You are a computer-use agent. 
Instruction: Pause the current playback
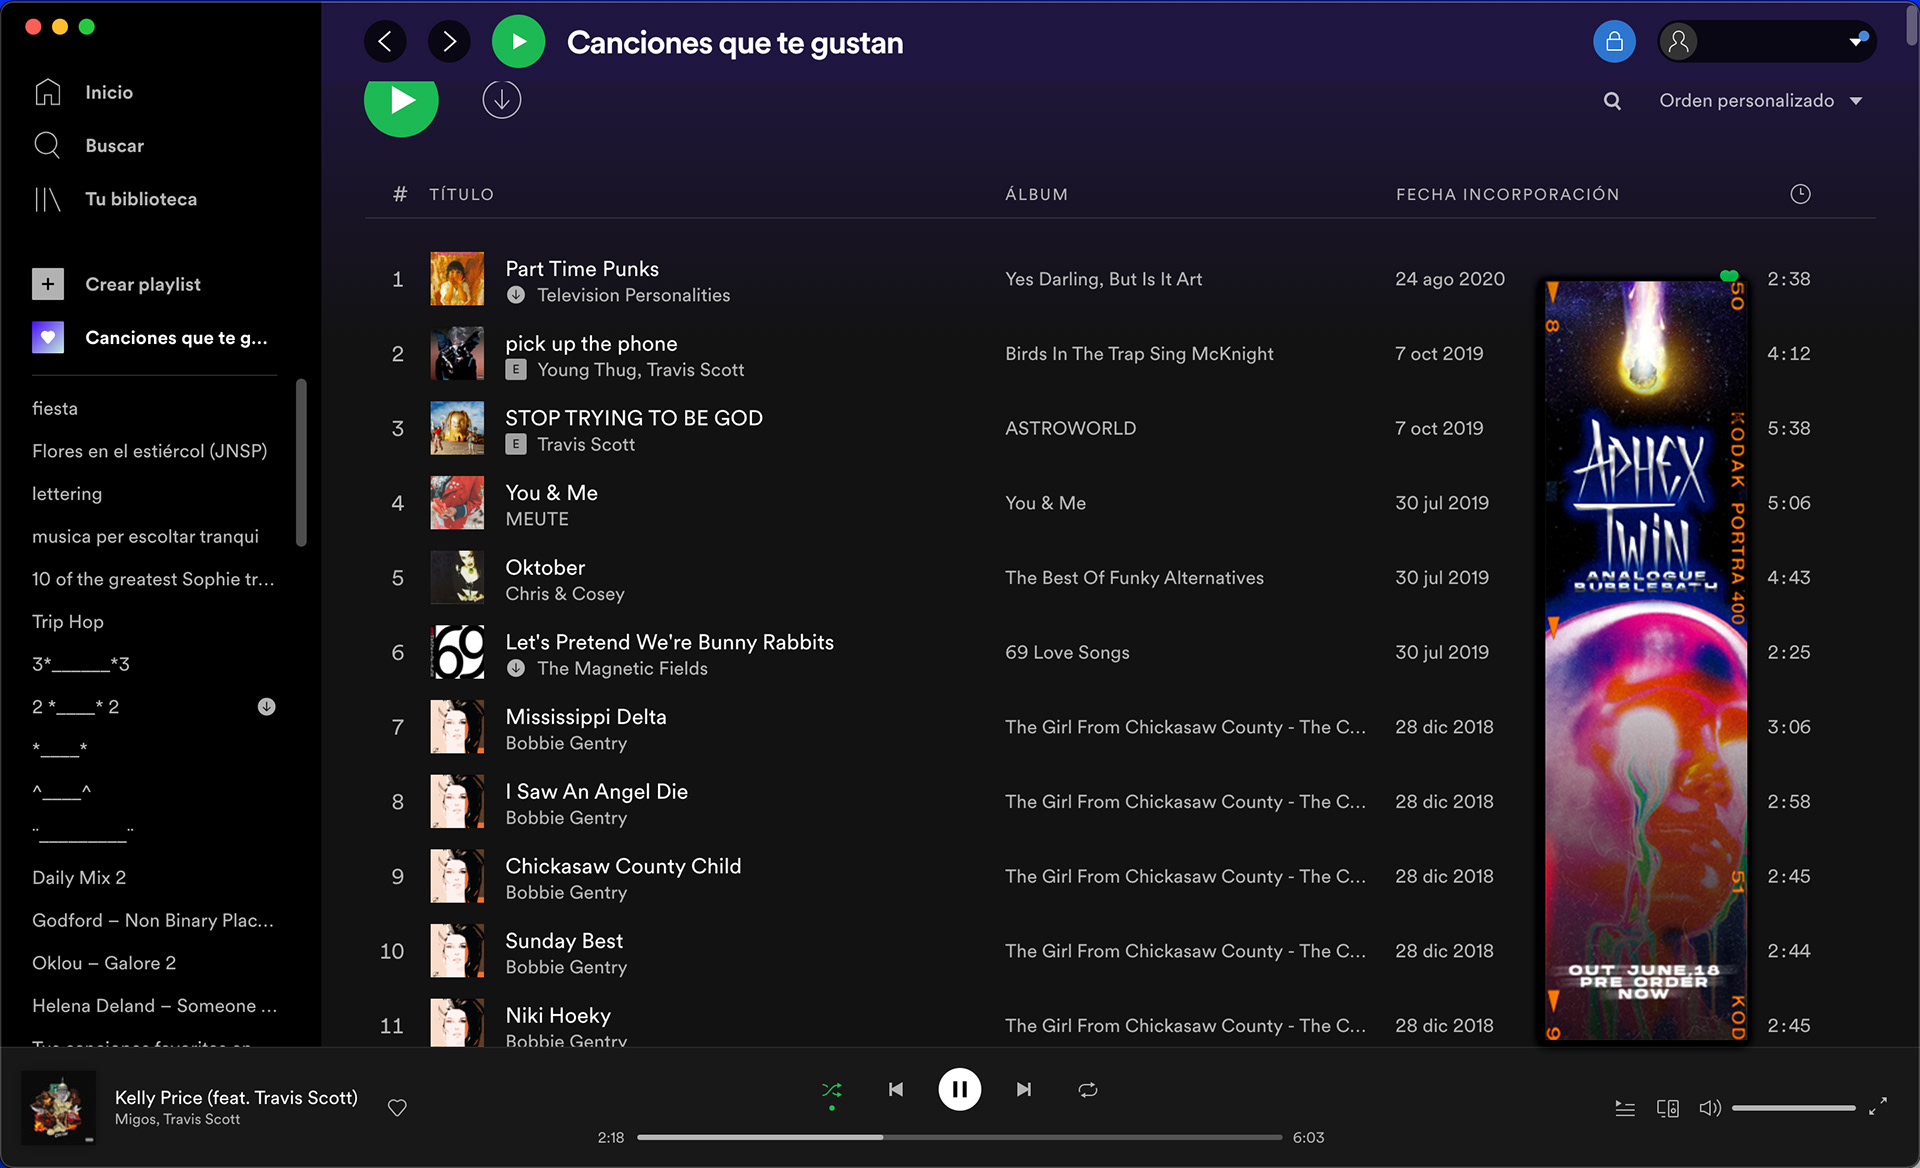coord(959,1090)
